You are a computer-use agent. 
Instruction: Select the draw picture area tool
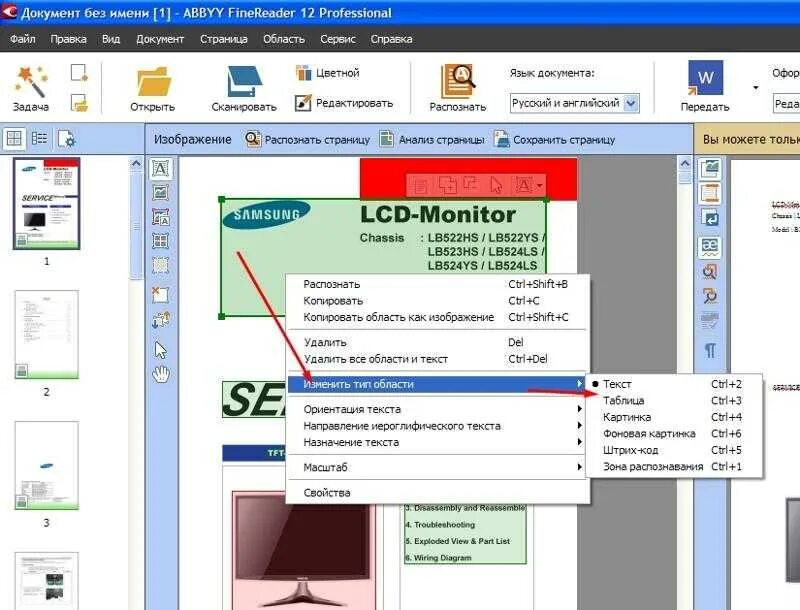pos(161,193)
